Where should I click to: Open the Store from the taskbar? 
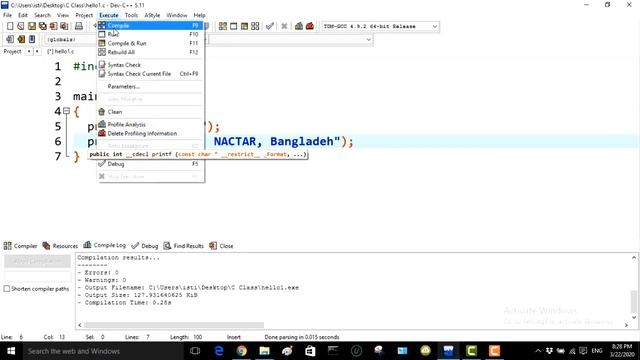(x=310, y=351)
